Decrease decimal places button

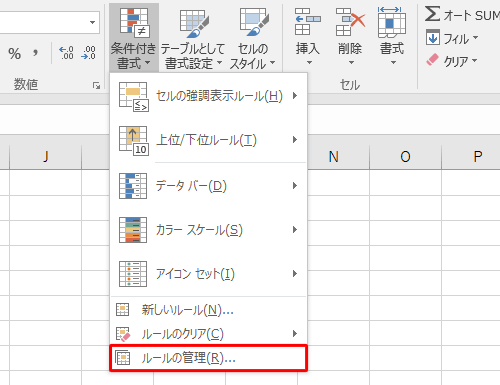88,53
